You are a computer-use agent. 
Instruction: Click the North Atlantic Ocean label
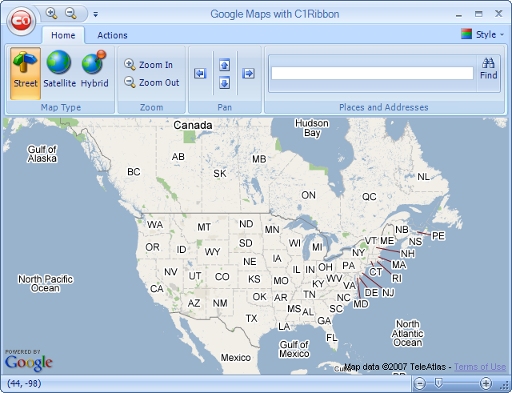(407, 333)
